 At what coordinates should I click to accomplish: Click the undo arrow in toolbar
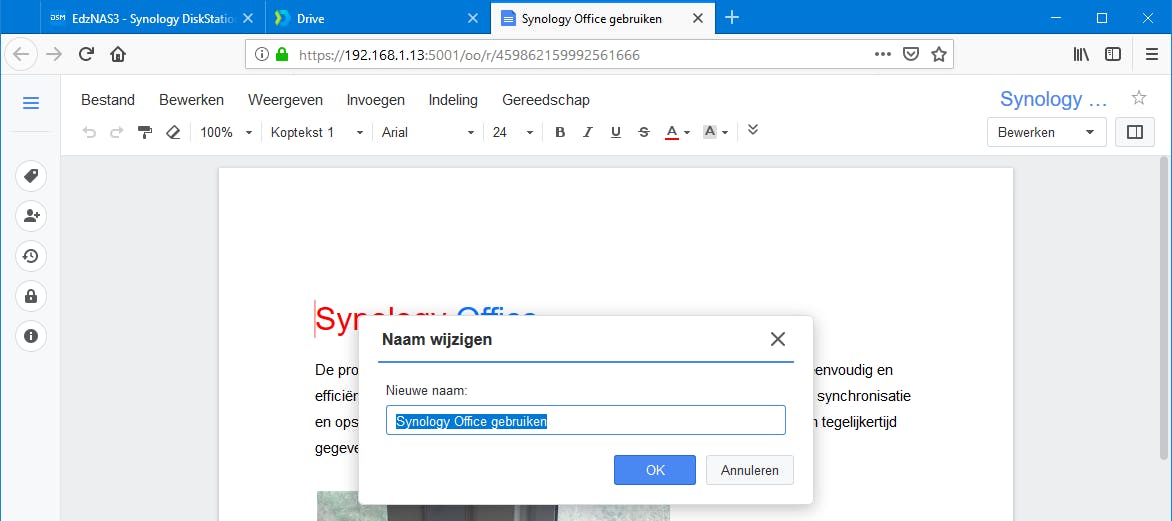coord(89,132)
